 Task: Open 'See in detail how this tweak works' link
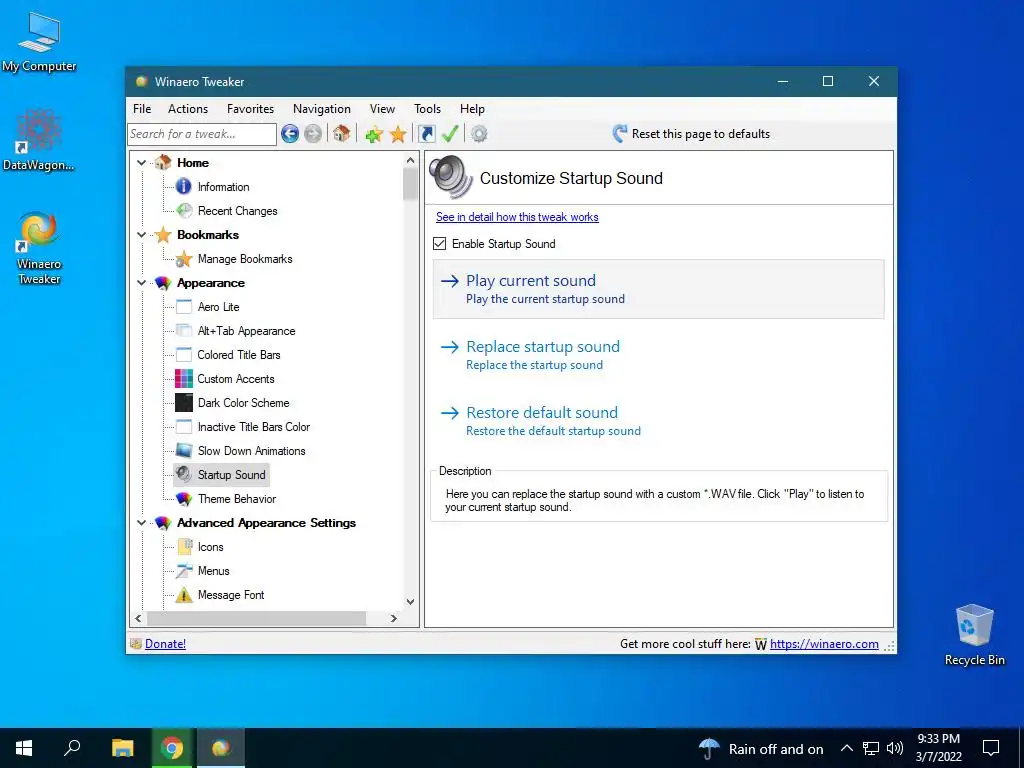point(517,217)
